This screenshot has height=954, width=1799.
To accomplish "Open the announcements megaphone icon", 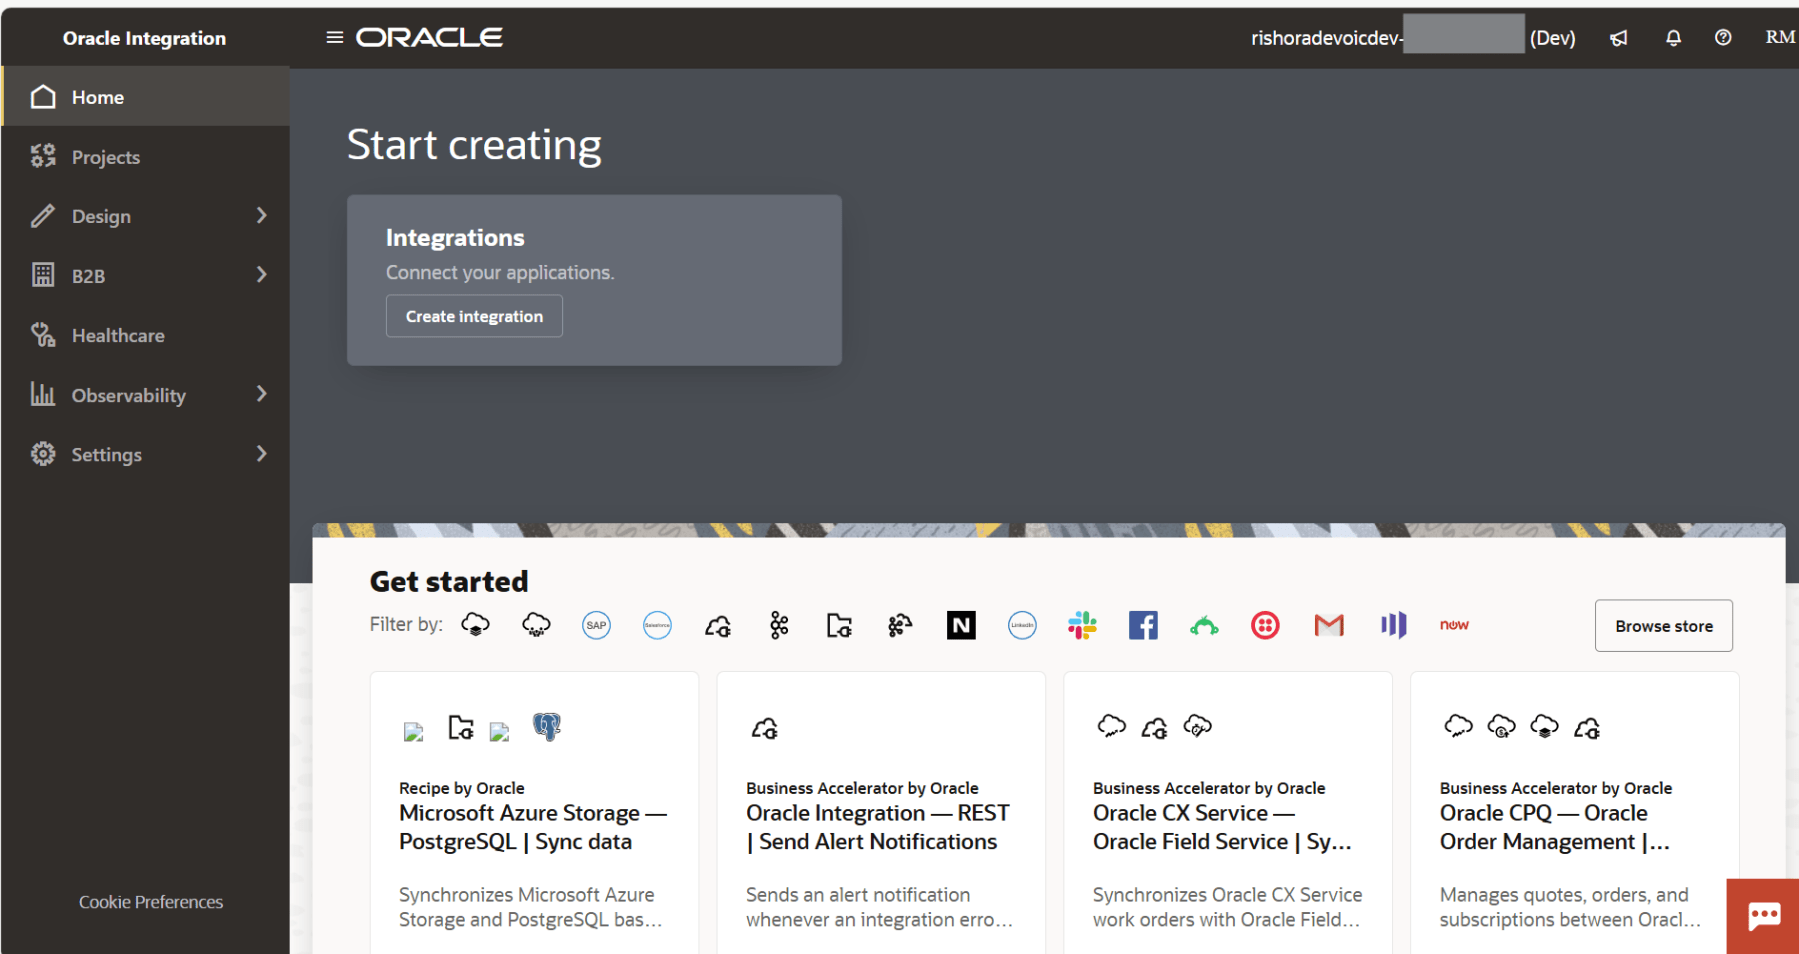I will [x=1619, y=38].
